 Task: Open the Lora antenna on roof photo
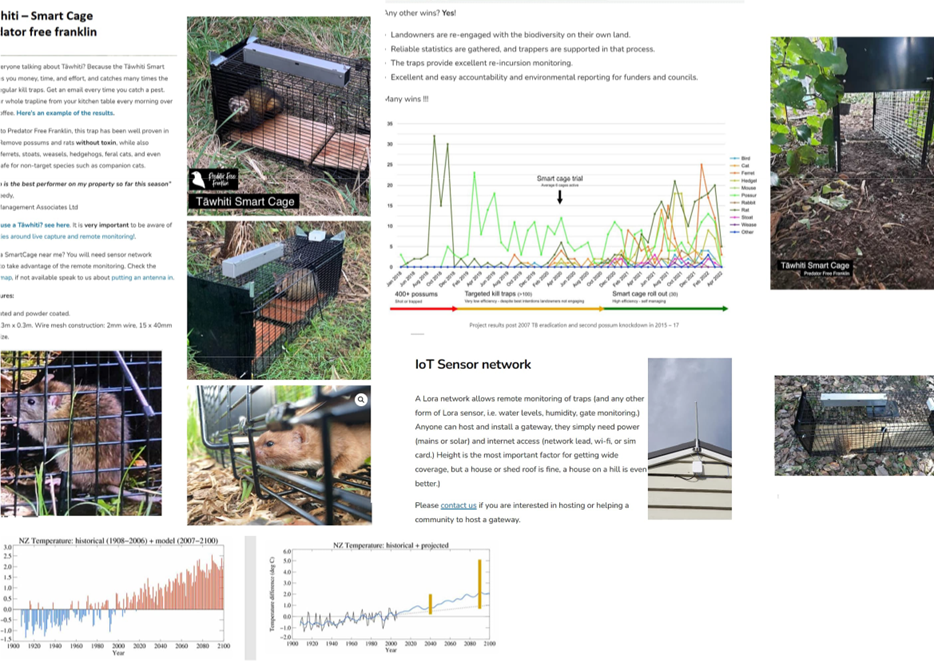(689, 438)
